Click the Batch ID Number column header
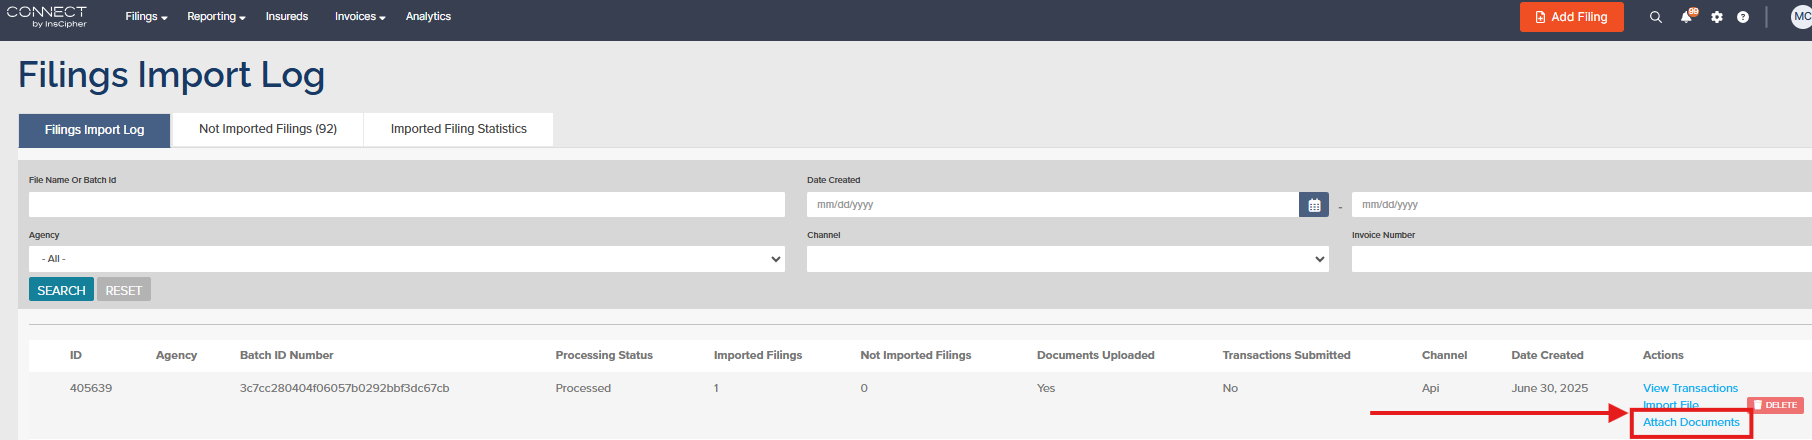1812x440 pixels. tap(287, 355)
